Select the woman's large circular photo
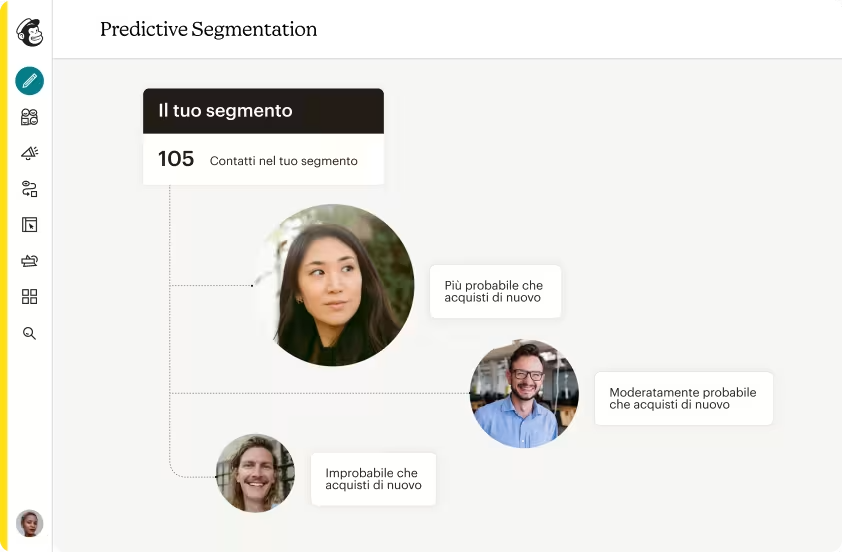Screen dimensions: 842x552 332,285
